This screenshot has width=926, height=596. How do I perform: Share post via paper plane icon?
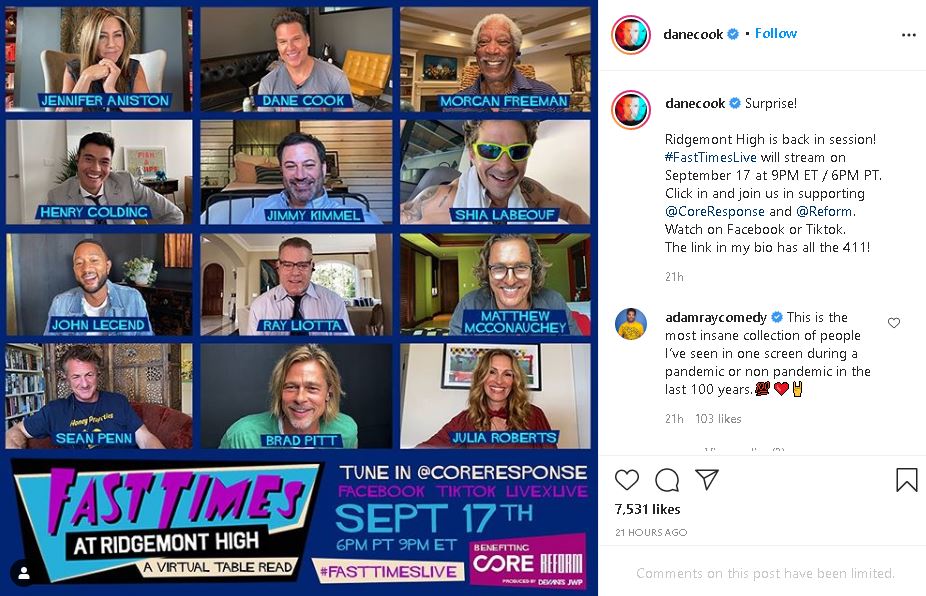707,480
